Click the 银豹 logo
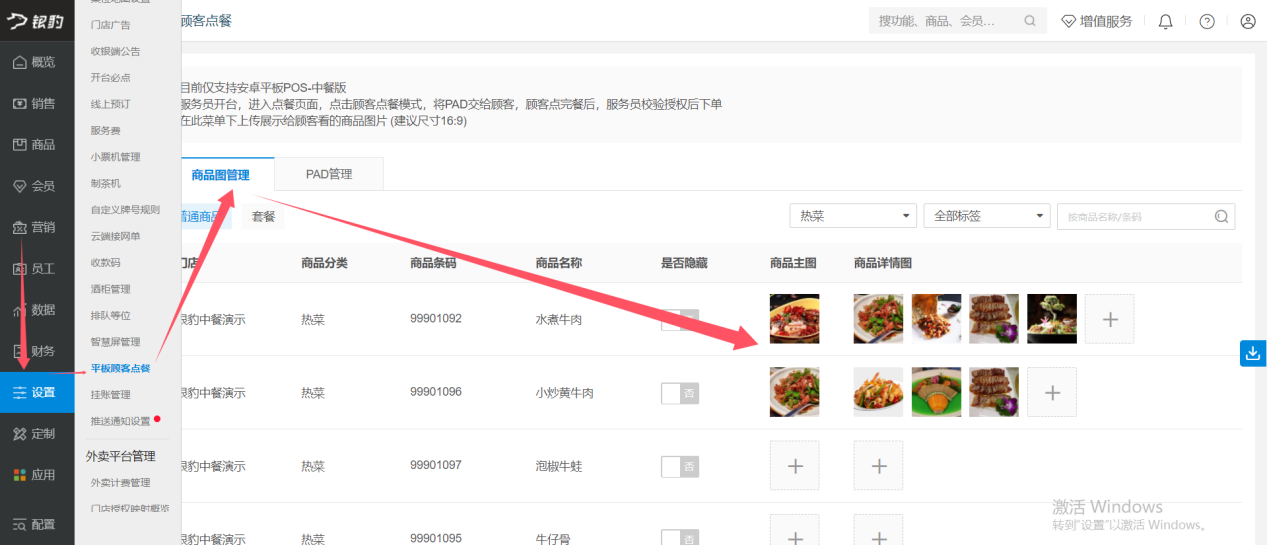1267x545 pixels. coord(35,20)
